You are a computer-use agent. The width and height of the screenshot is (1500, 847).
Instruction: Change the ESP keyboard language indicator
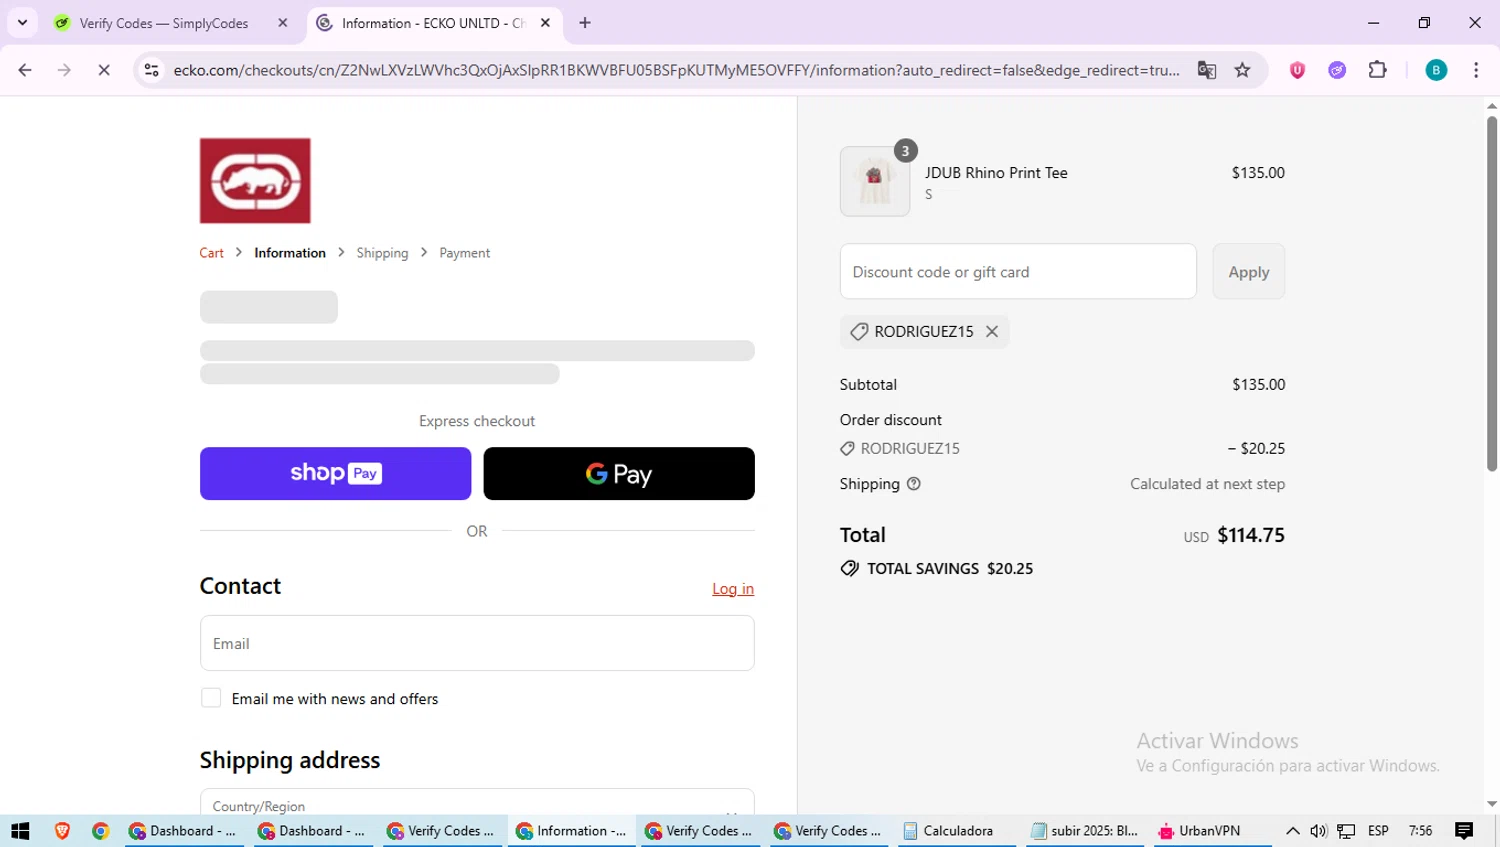point(1378,831)
